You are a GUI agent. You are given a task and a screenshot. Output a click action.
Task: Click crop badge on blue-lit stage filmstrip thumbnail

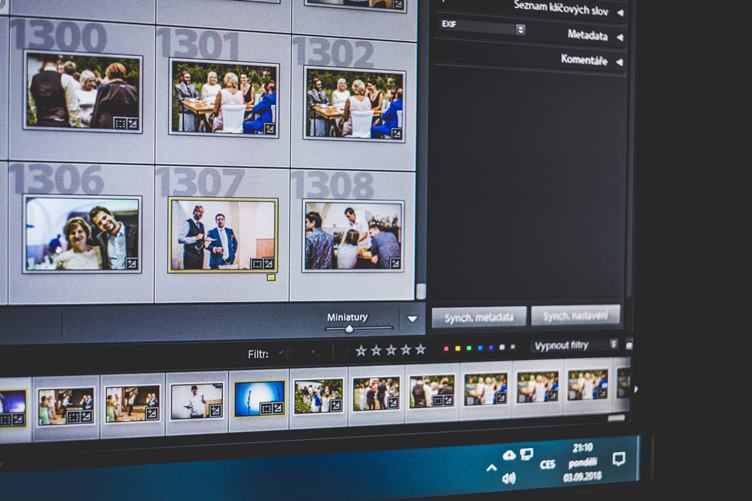[266, 408]
